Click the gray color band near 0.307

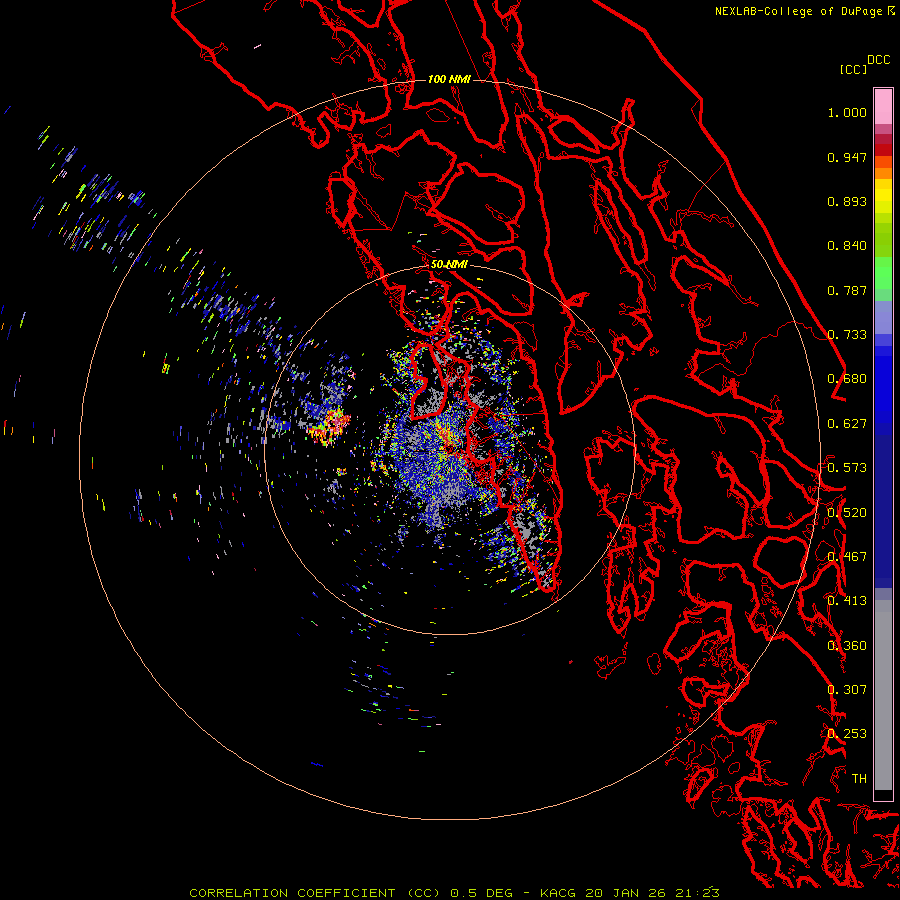[x=883, y=695]
